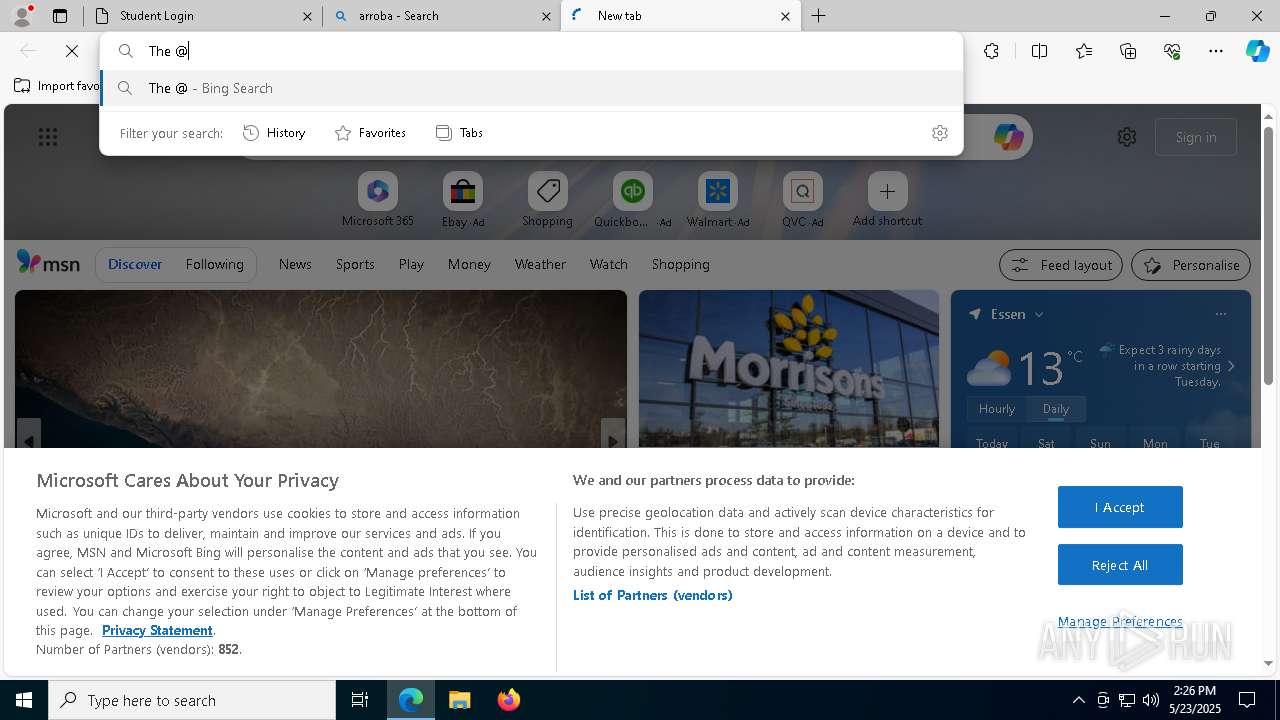Open Task View on the taskbar
The image size is (1280, 720).
tap(360, 700)
